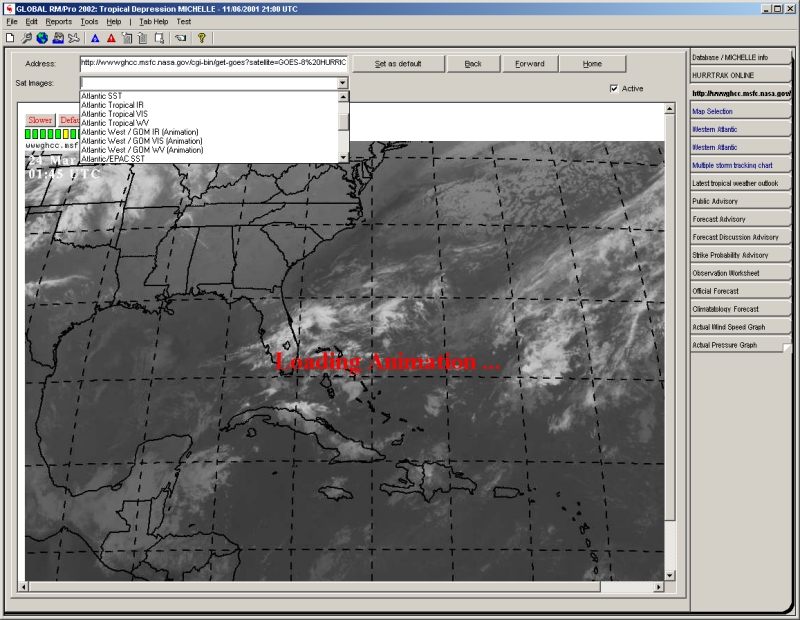Open the Reports menu
The height and width of the screenshot is (620, 800).
(59, 22)
